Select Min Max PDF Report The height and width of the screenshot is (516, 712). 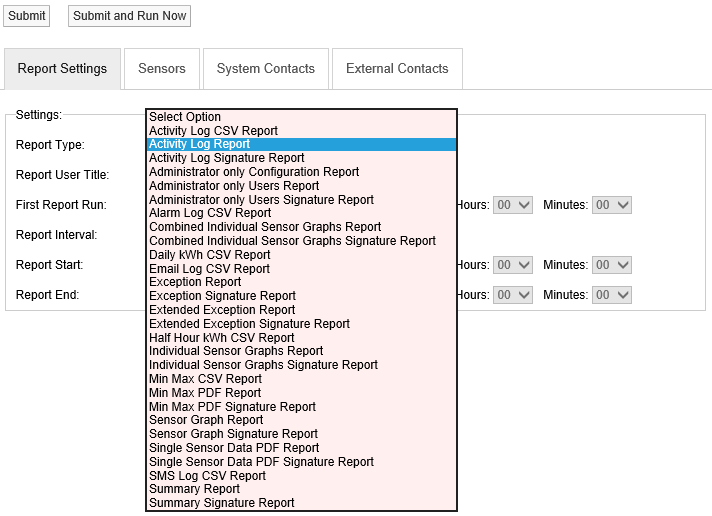click(205, 393)
